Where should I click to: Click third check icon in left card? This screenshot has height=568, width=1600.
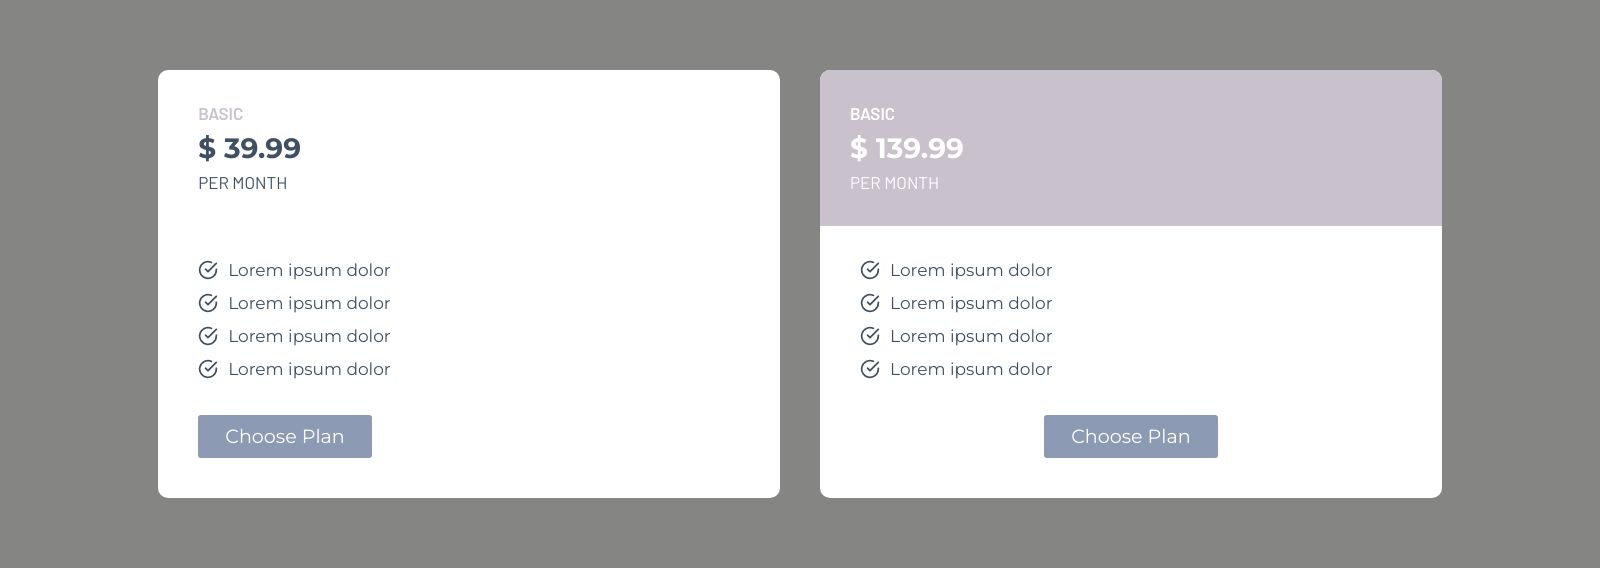point(208,336)
